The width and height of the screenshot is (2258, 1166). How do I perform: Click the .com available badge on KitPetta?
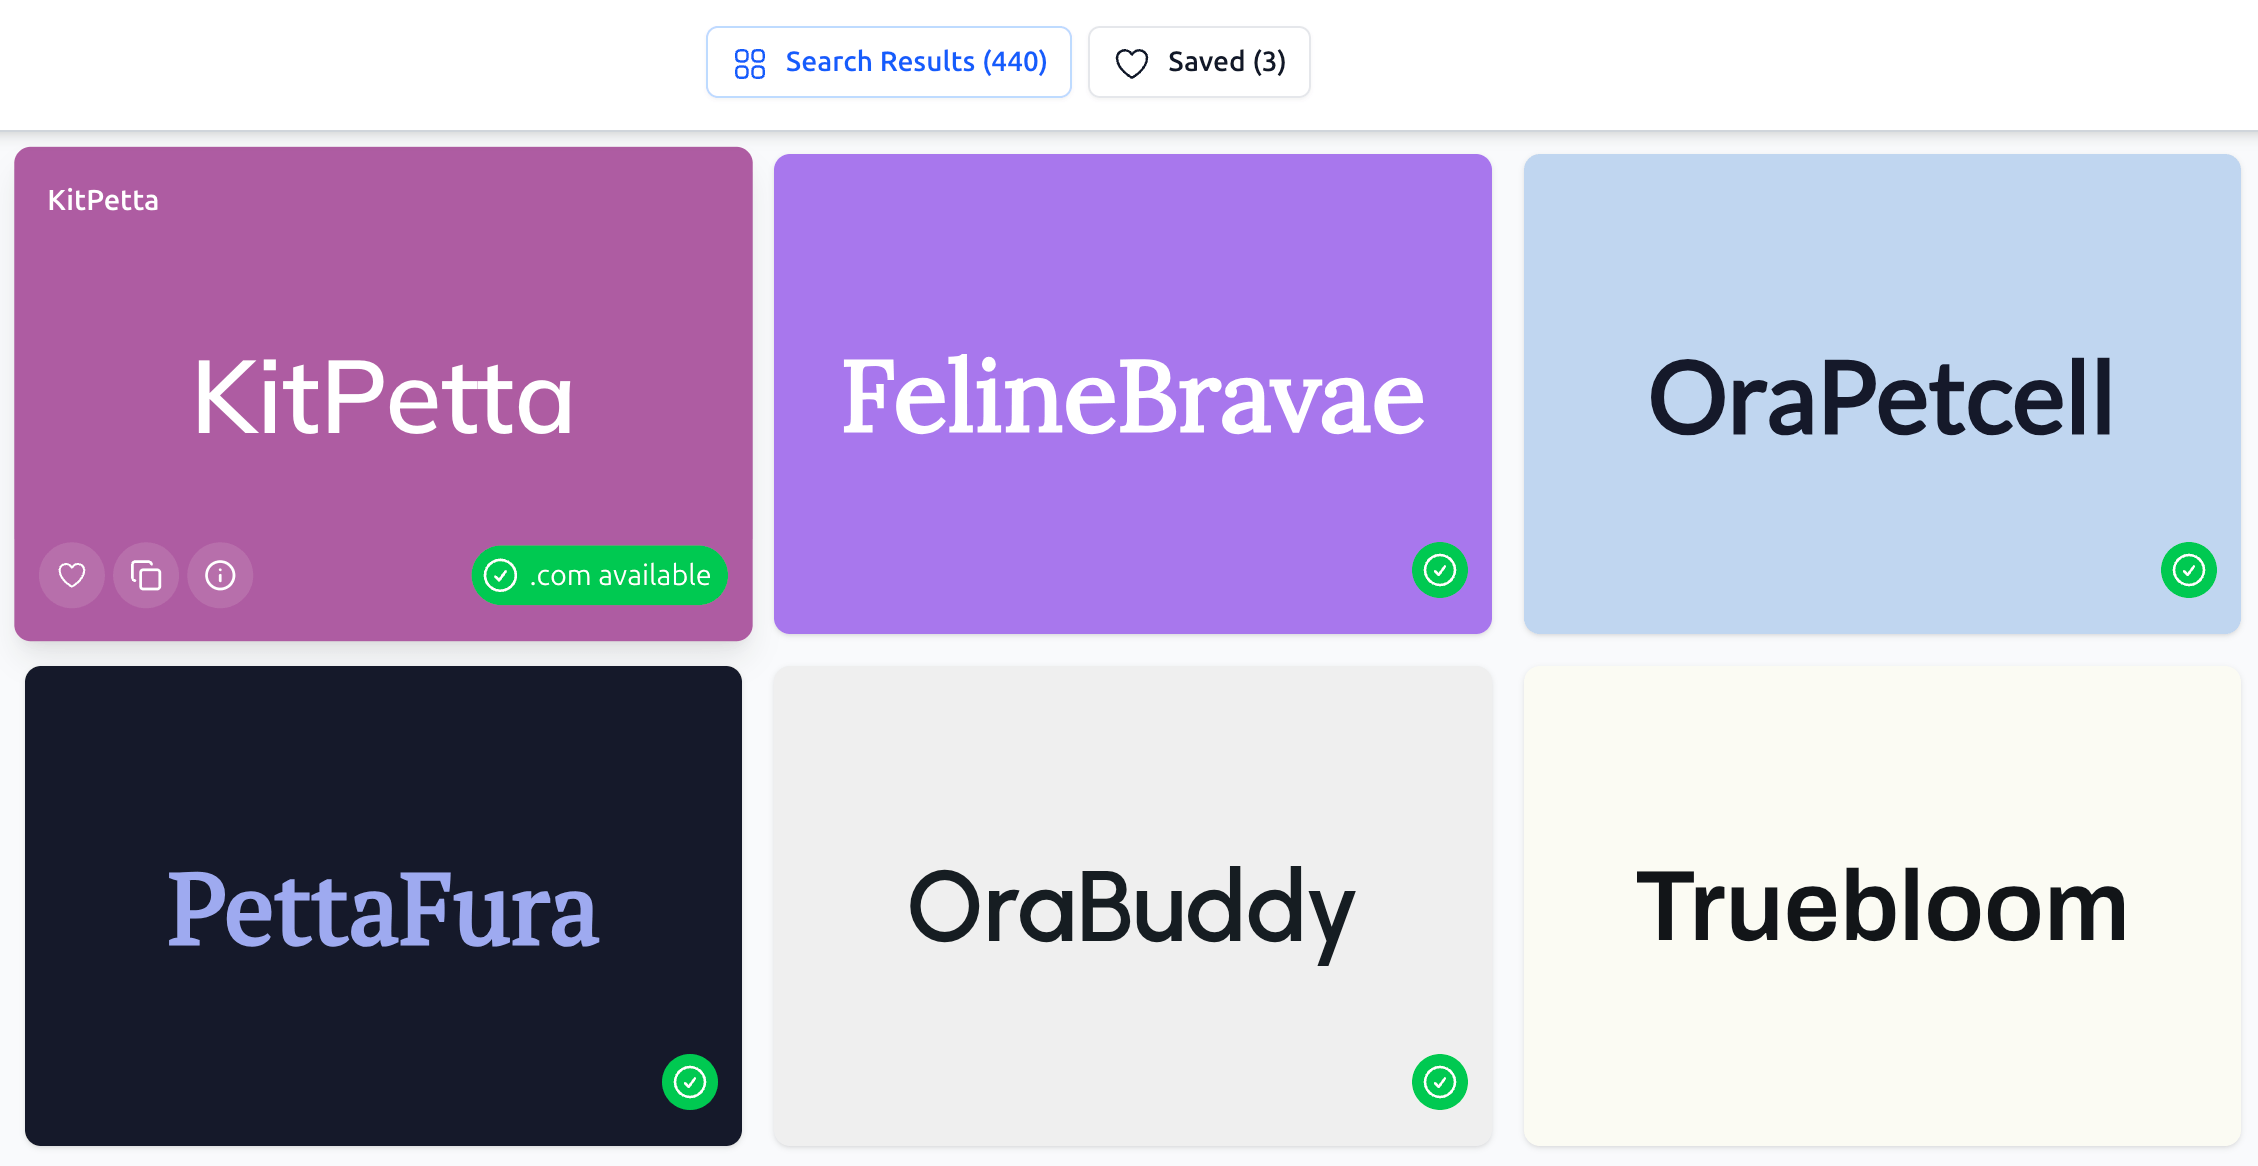click(599, 575)
